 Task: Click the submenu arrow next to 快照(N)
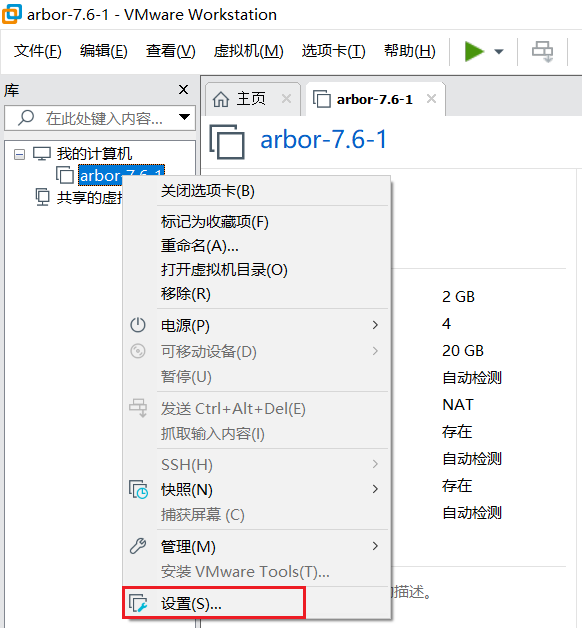pyautogui.click(x=375, y=489)
